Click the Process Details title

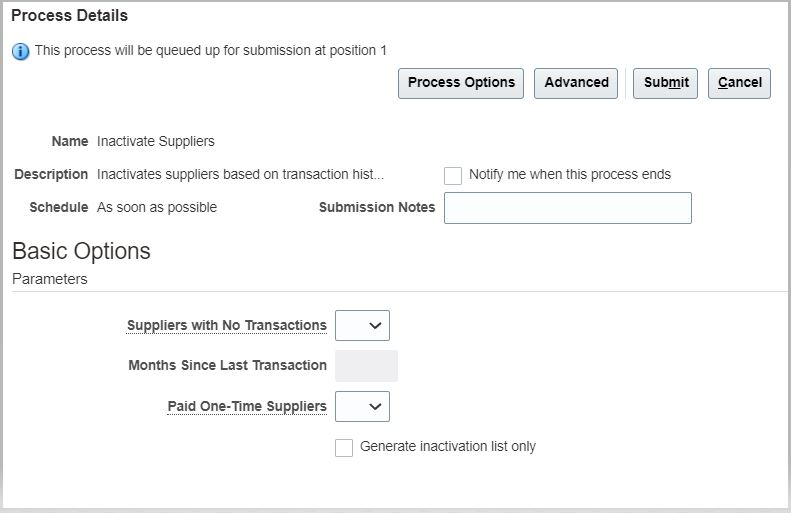(x=69, y=16)
